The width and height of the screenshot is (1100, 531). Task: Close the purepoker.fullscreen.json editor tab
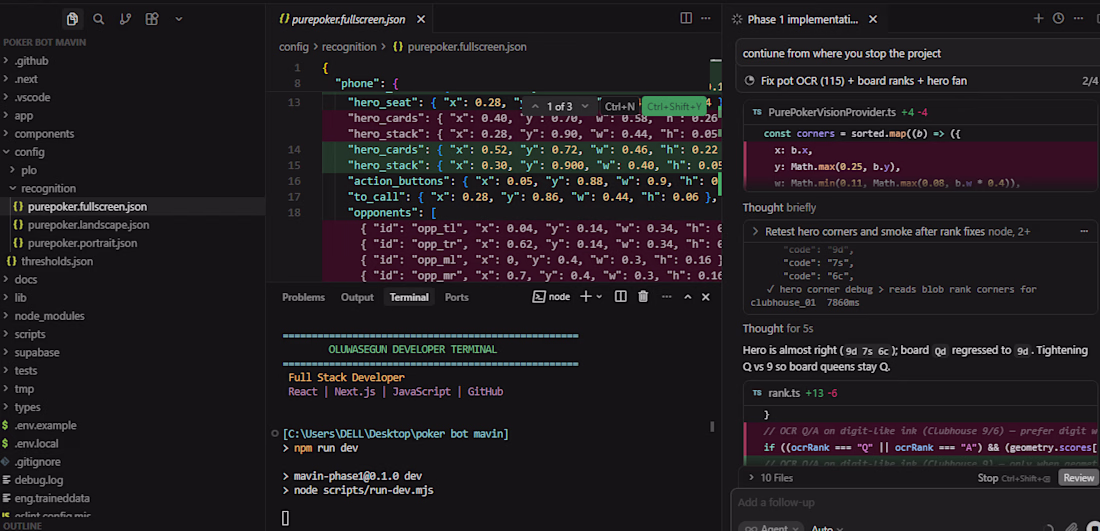pyautogui.click(x=421, y=19)
